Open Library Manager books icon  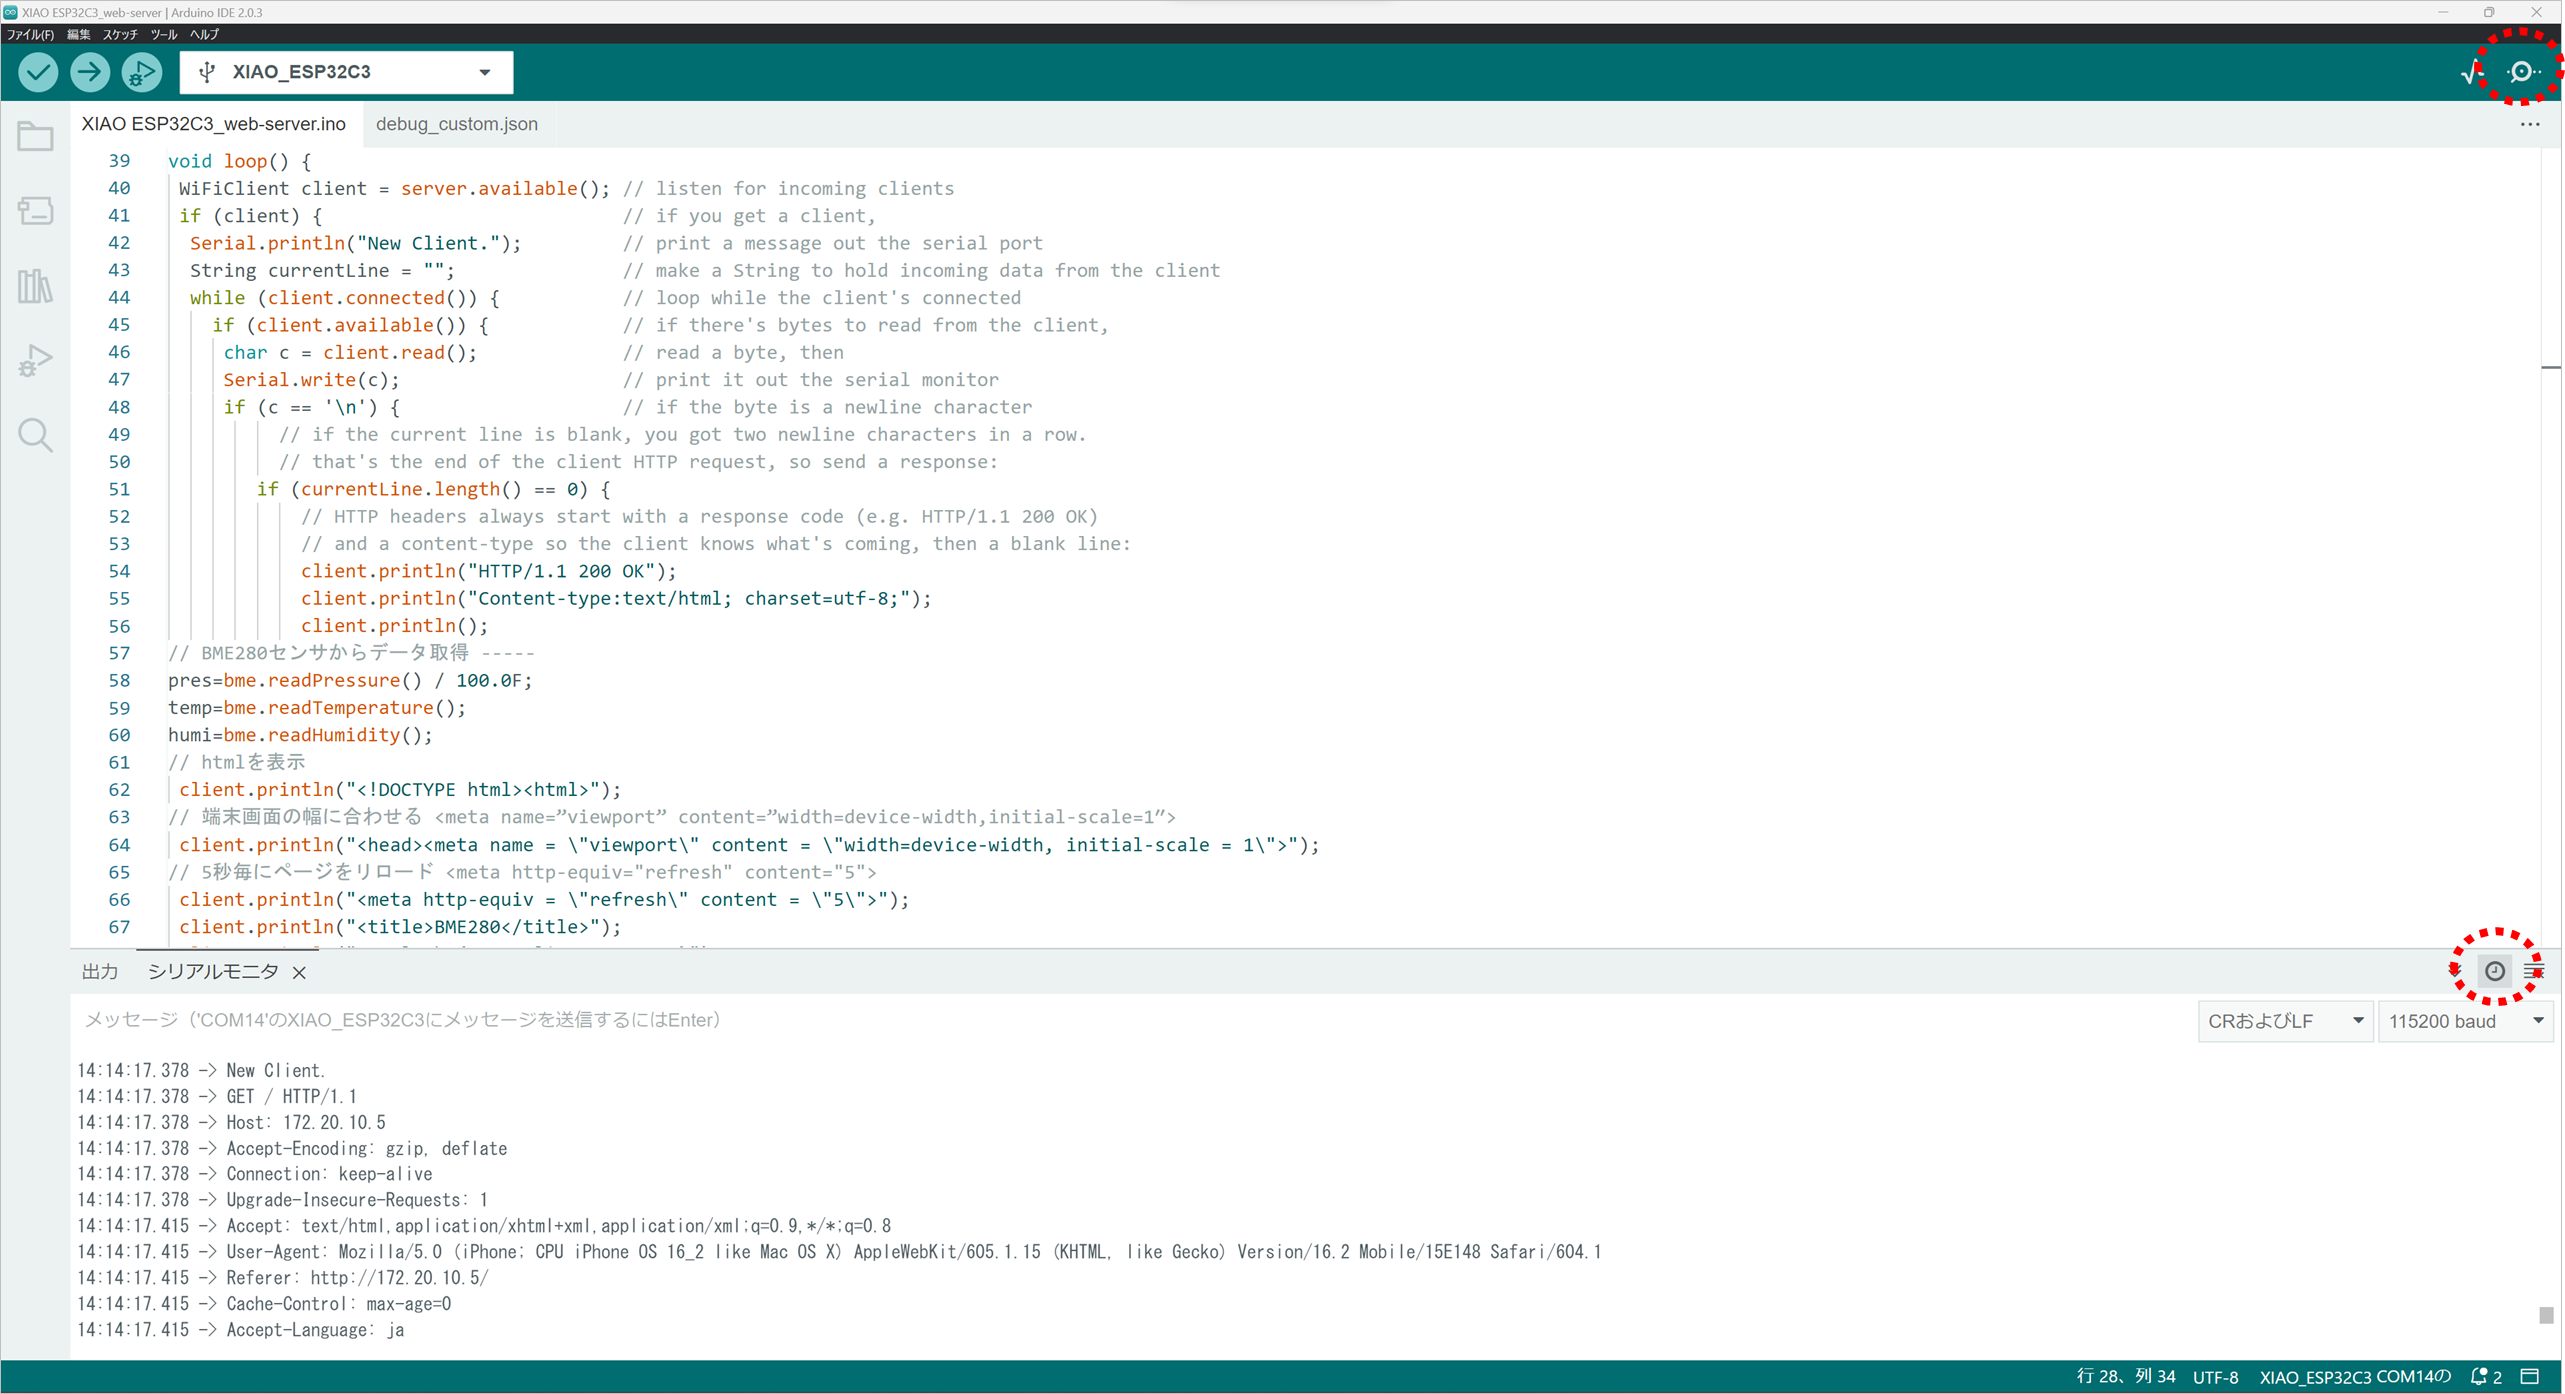click(x=35, y=287)
